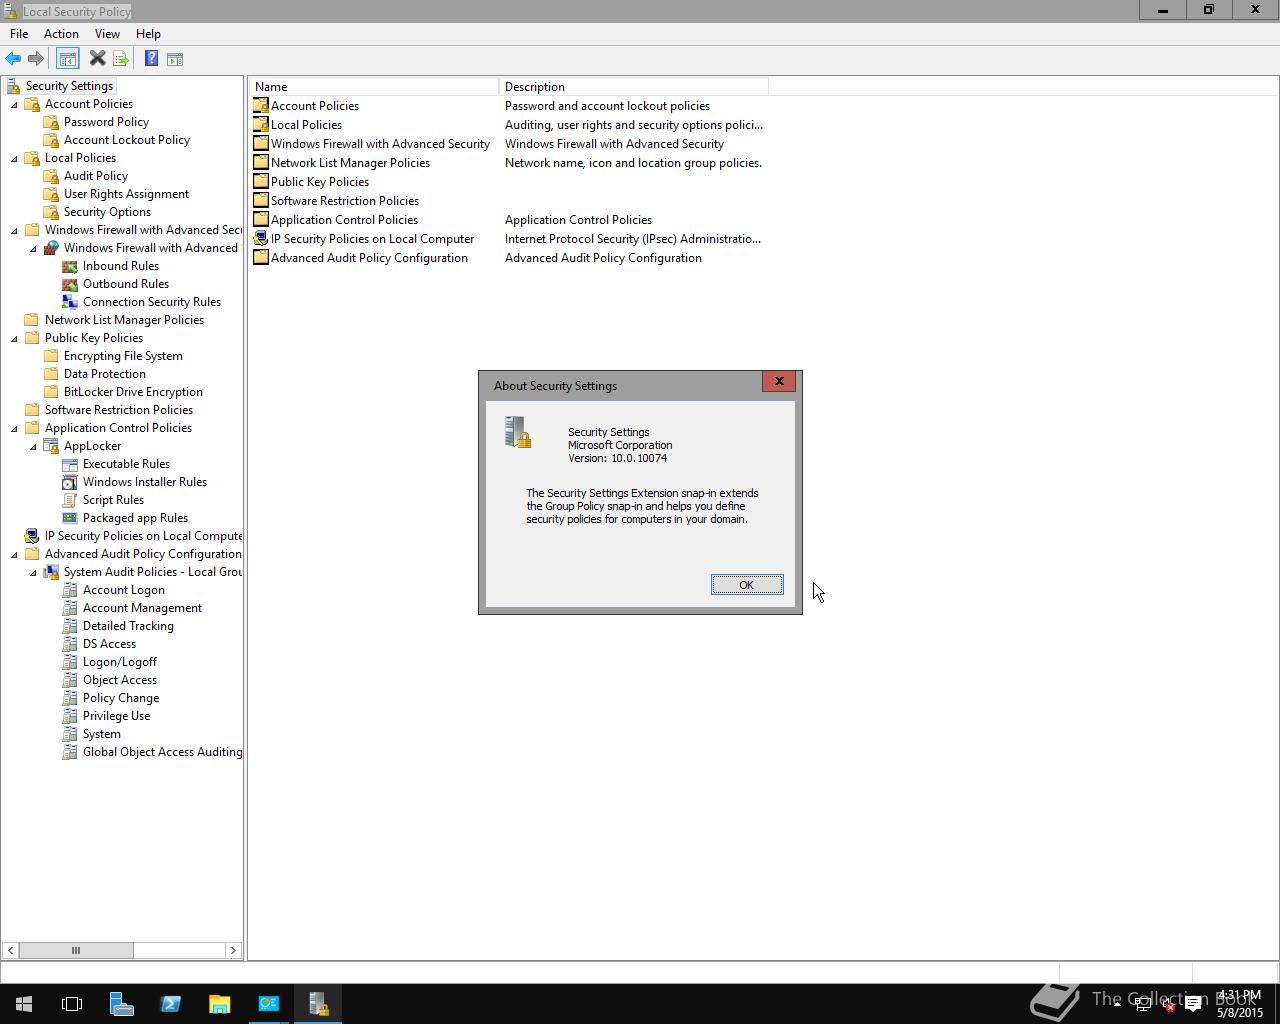The height and width of the screenshot is (1024, 1280).
Task: Click the Forward arrow toolbar icon
Action: tap(36, 59)
